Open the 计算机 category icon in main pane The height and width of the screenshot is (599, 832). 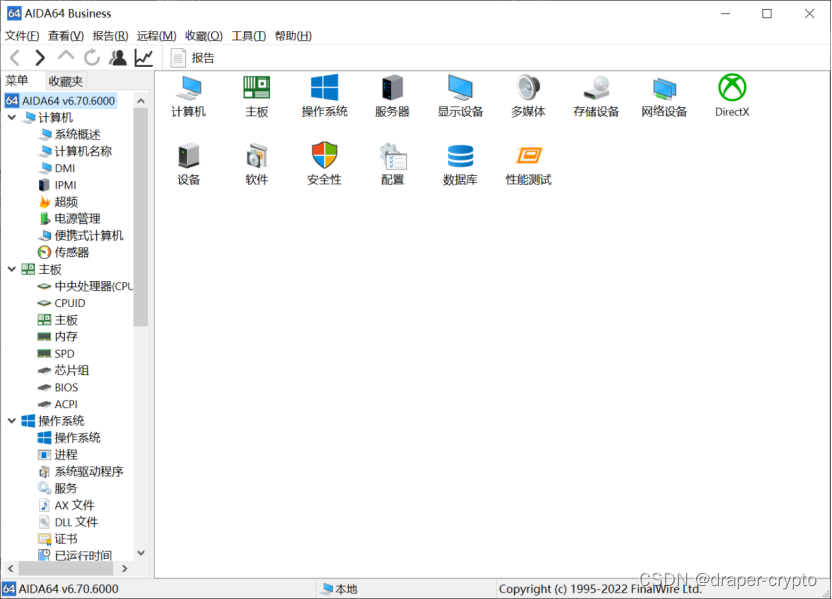188,97
